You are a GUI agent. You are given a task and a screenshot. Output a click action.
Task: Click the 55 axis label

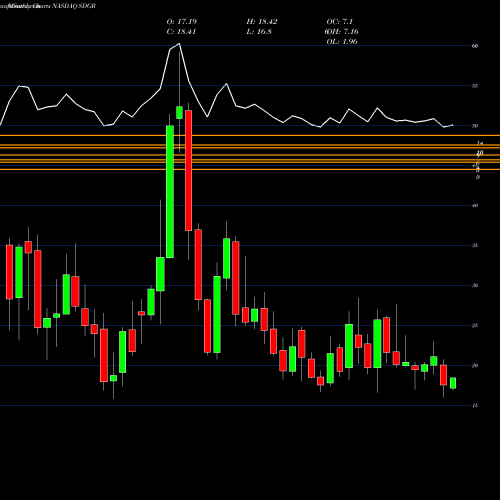click(x=475, y=86)
